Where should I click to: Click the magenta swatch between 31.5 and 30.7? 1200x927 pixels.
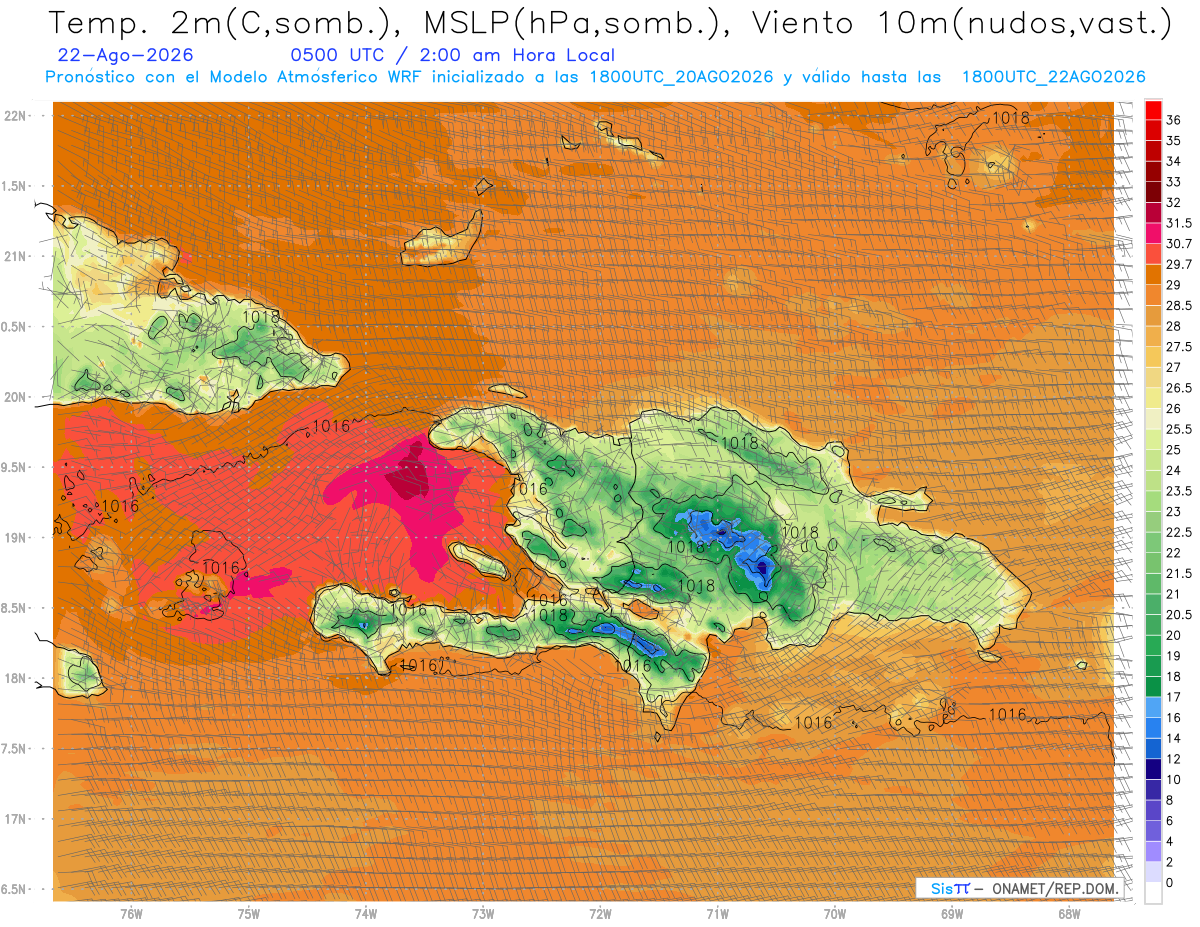point(1153,233)
